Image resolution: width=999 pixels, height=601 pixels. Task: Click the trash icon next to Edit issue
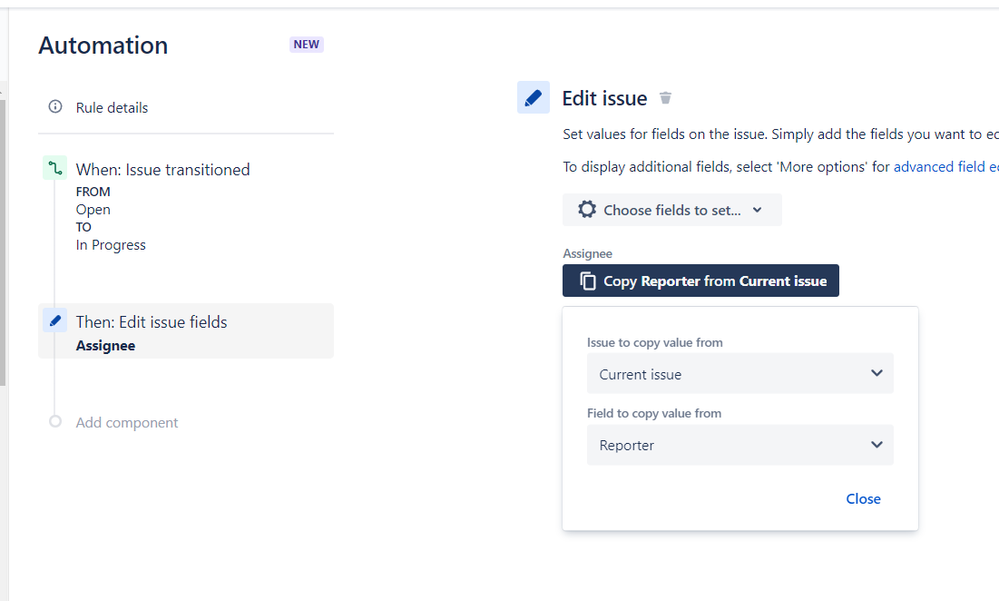click(x=665, y=98)
